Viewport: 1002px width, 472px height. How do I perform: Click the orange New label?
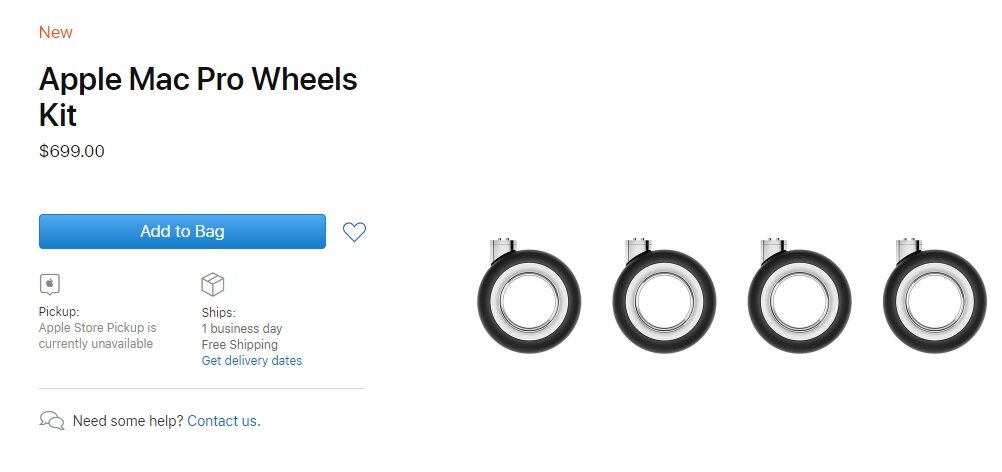(x=56, y=33)
